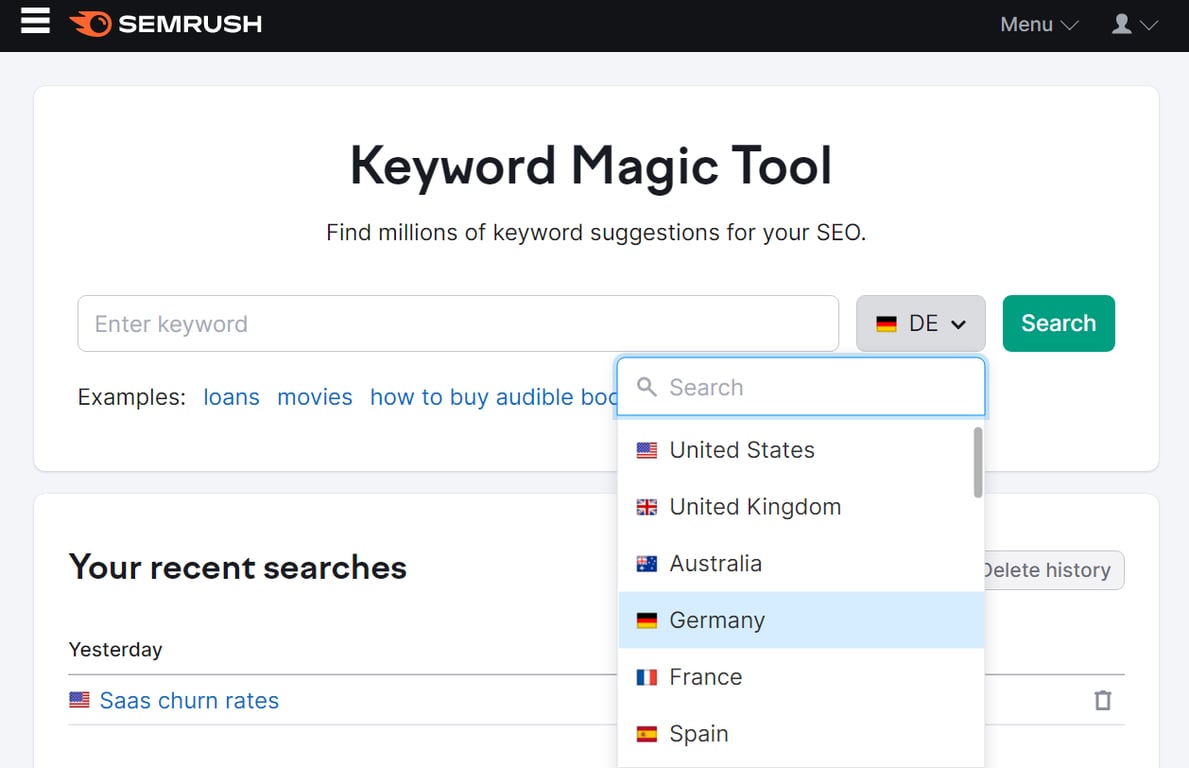
Task: Select Germany from the country list
Action: tap(717, 620)
